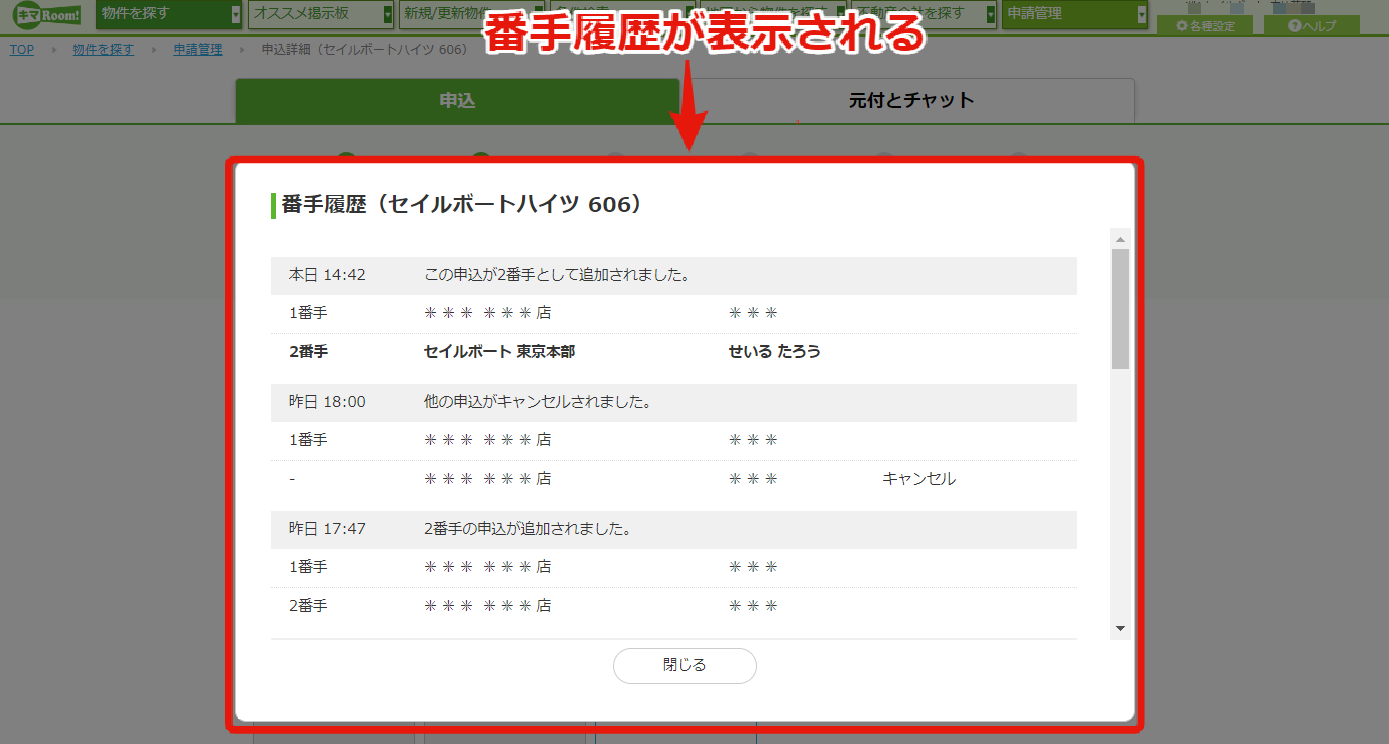Screen dimensions: 1389x744
Task: Switch to the 申込 tab
Action: click(x=457, y=101)
